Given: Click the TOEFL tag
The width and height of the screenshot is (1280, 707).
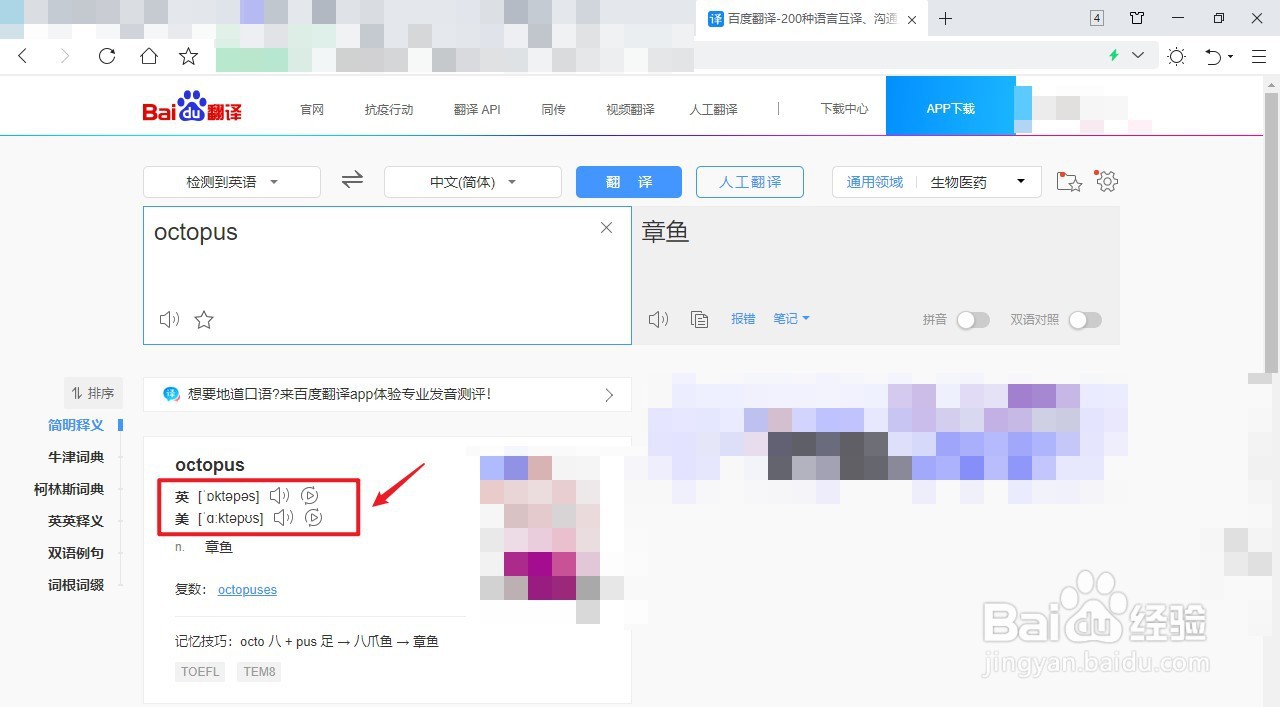Looking at the screenshot, I should point(200,672).
